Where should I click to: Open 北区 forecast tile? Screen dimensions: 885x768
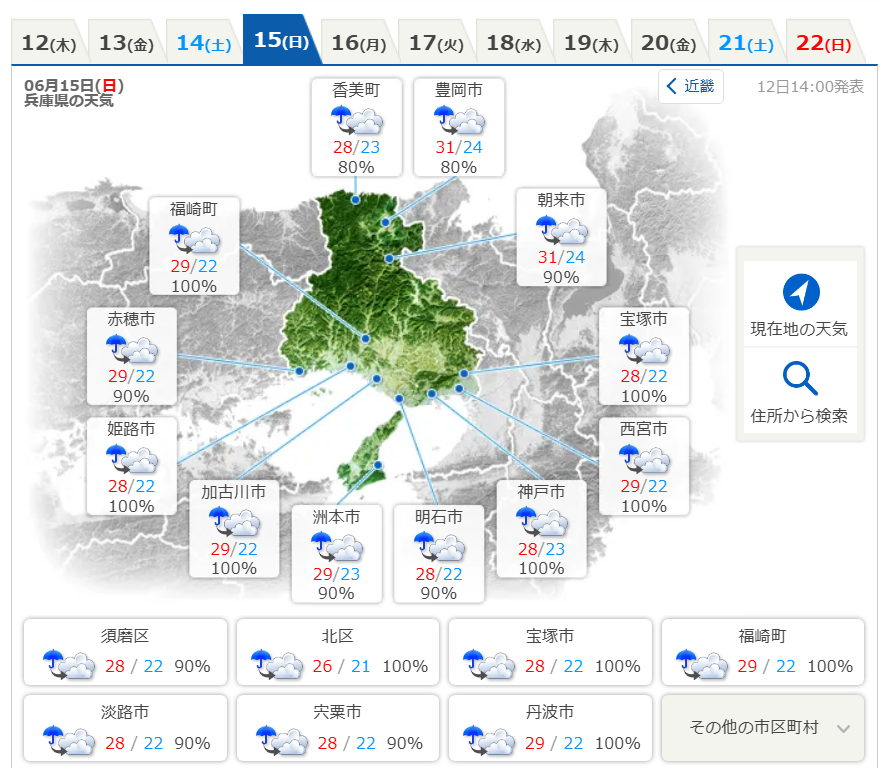[x=338, y=652]
